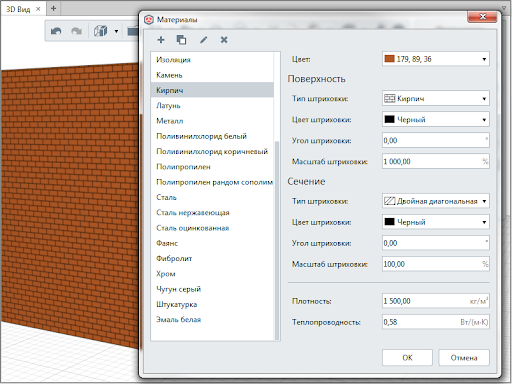Select Фаянс in materials list
The image size is (512, 384).
212,243
